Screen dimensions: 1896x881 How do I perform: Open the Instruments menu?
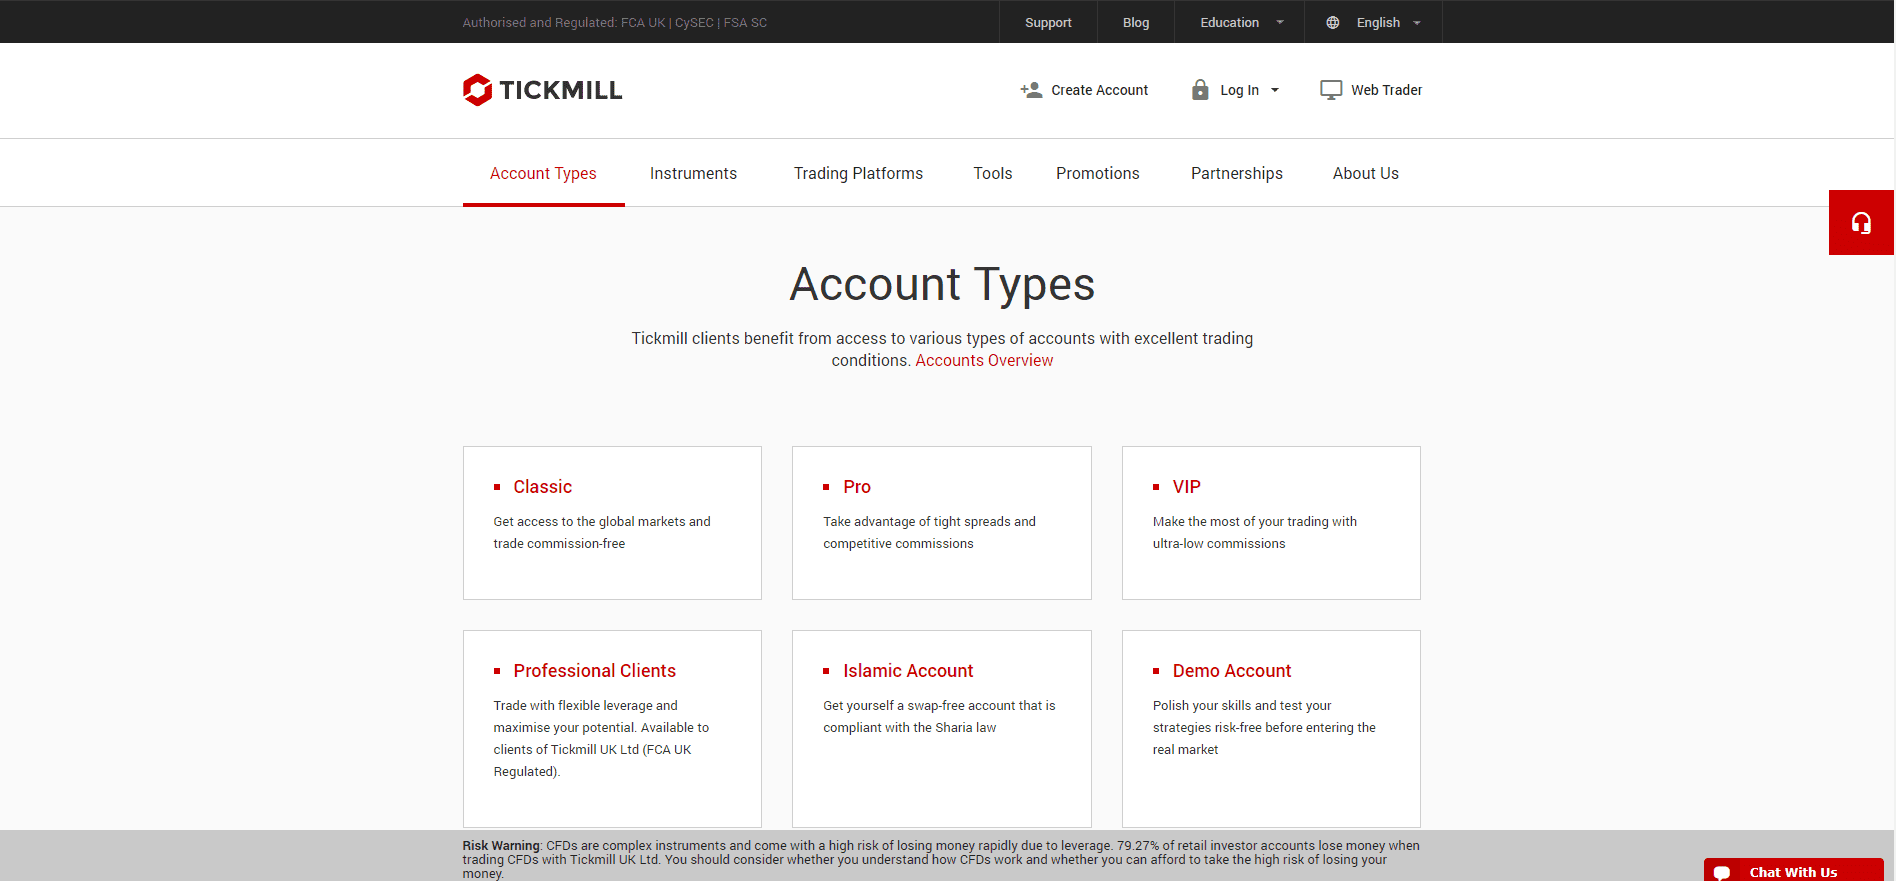point(693,173)
